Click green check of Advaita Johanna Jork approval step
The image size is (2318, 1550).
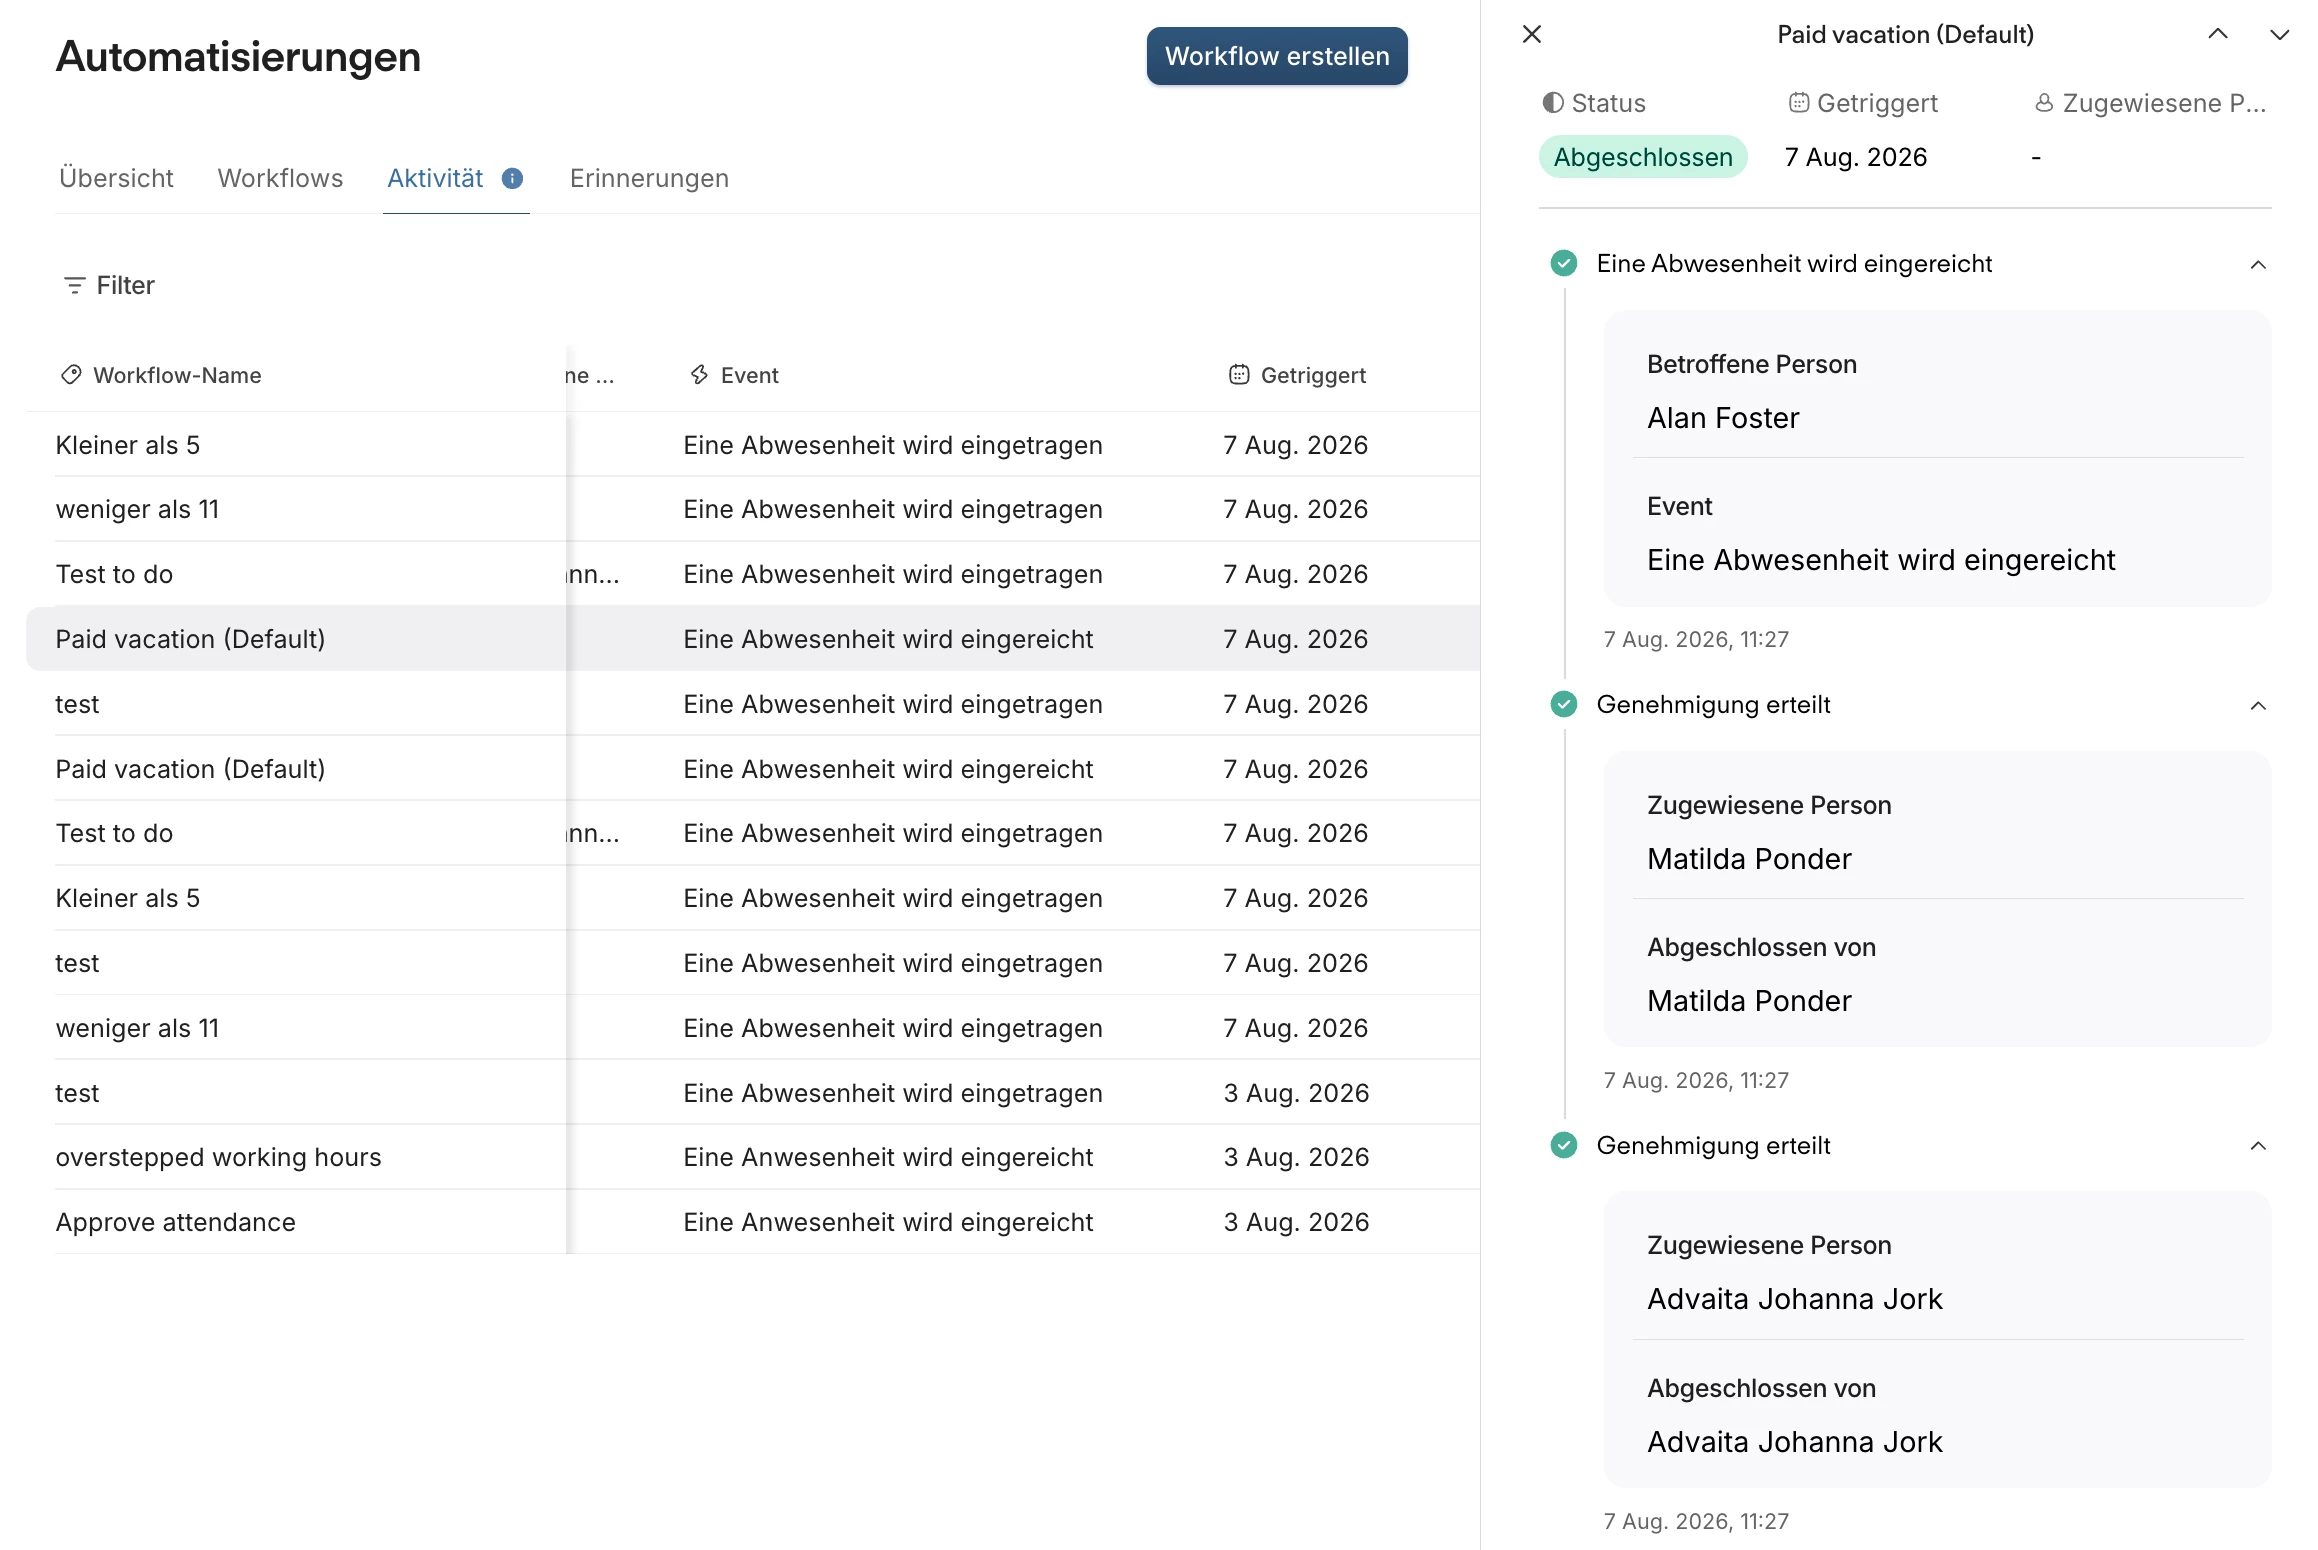click(x=1564, y=1145)
